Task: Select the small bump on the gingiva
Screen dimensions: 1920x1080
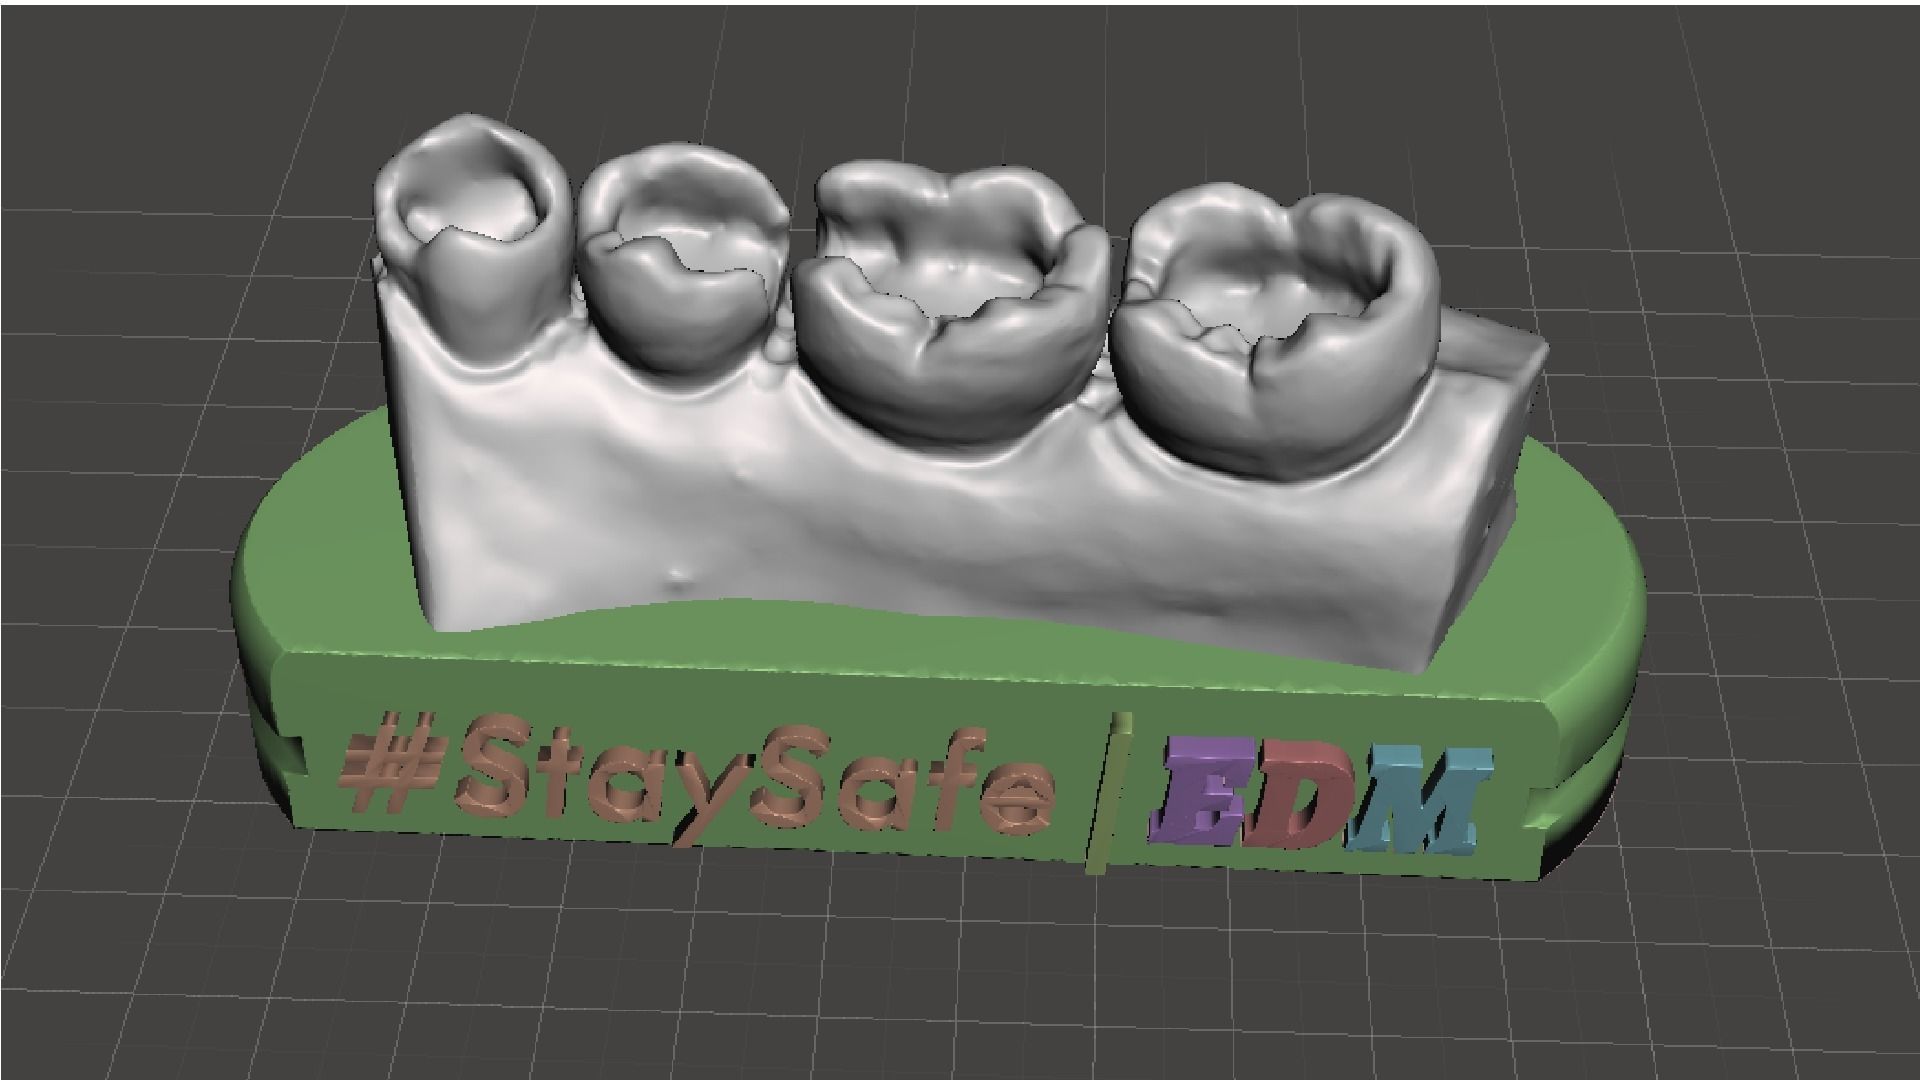Action: [679, 579]
